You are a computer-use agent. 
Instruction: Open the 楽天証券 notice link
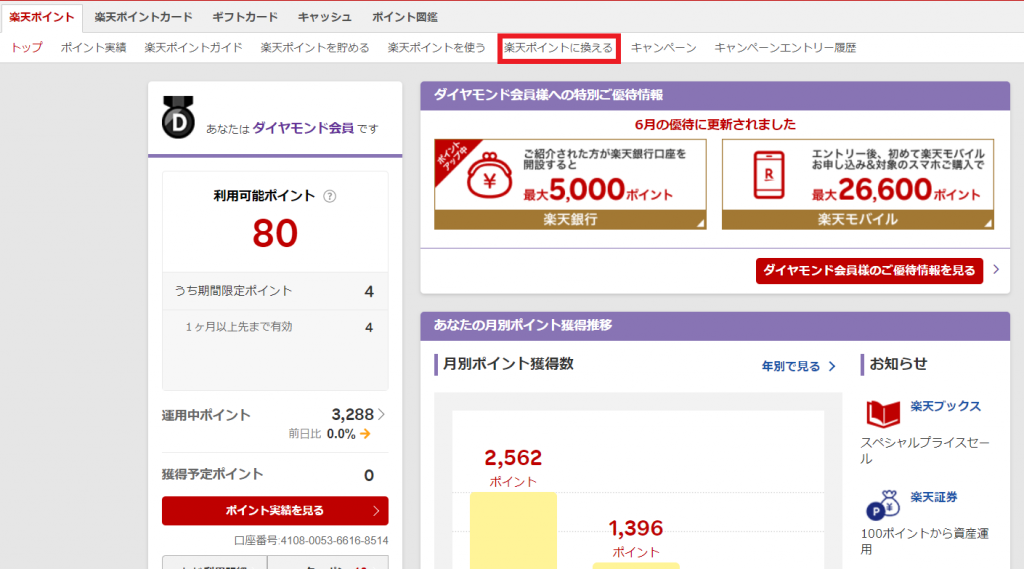point(934,497)
